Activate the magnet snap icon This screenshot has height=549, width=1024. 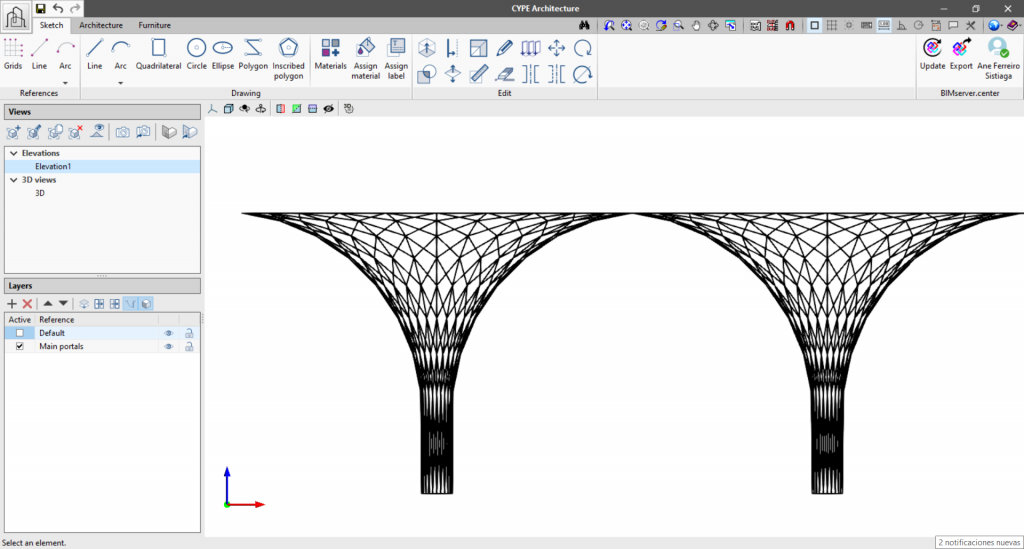(x=791, y=25)
